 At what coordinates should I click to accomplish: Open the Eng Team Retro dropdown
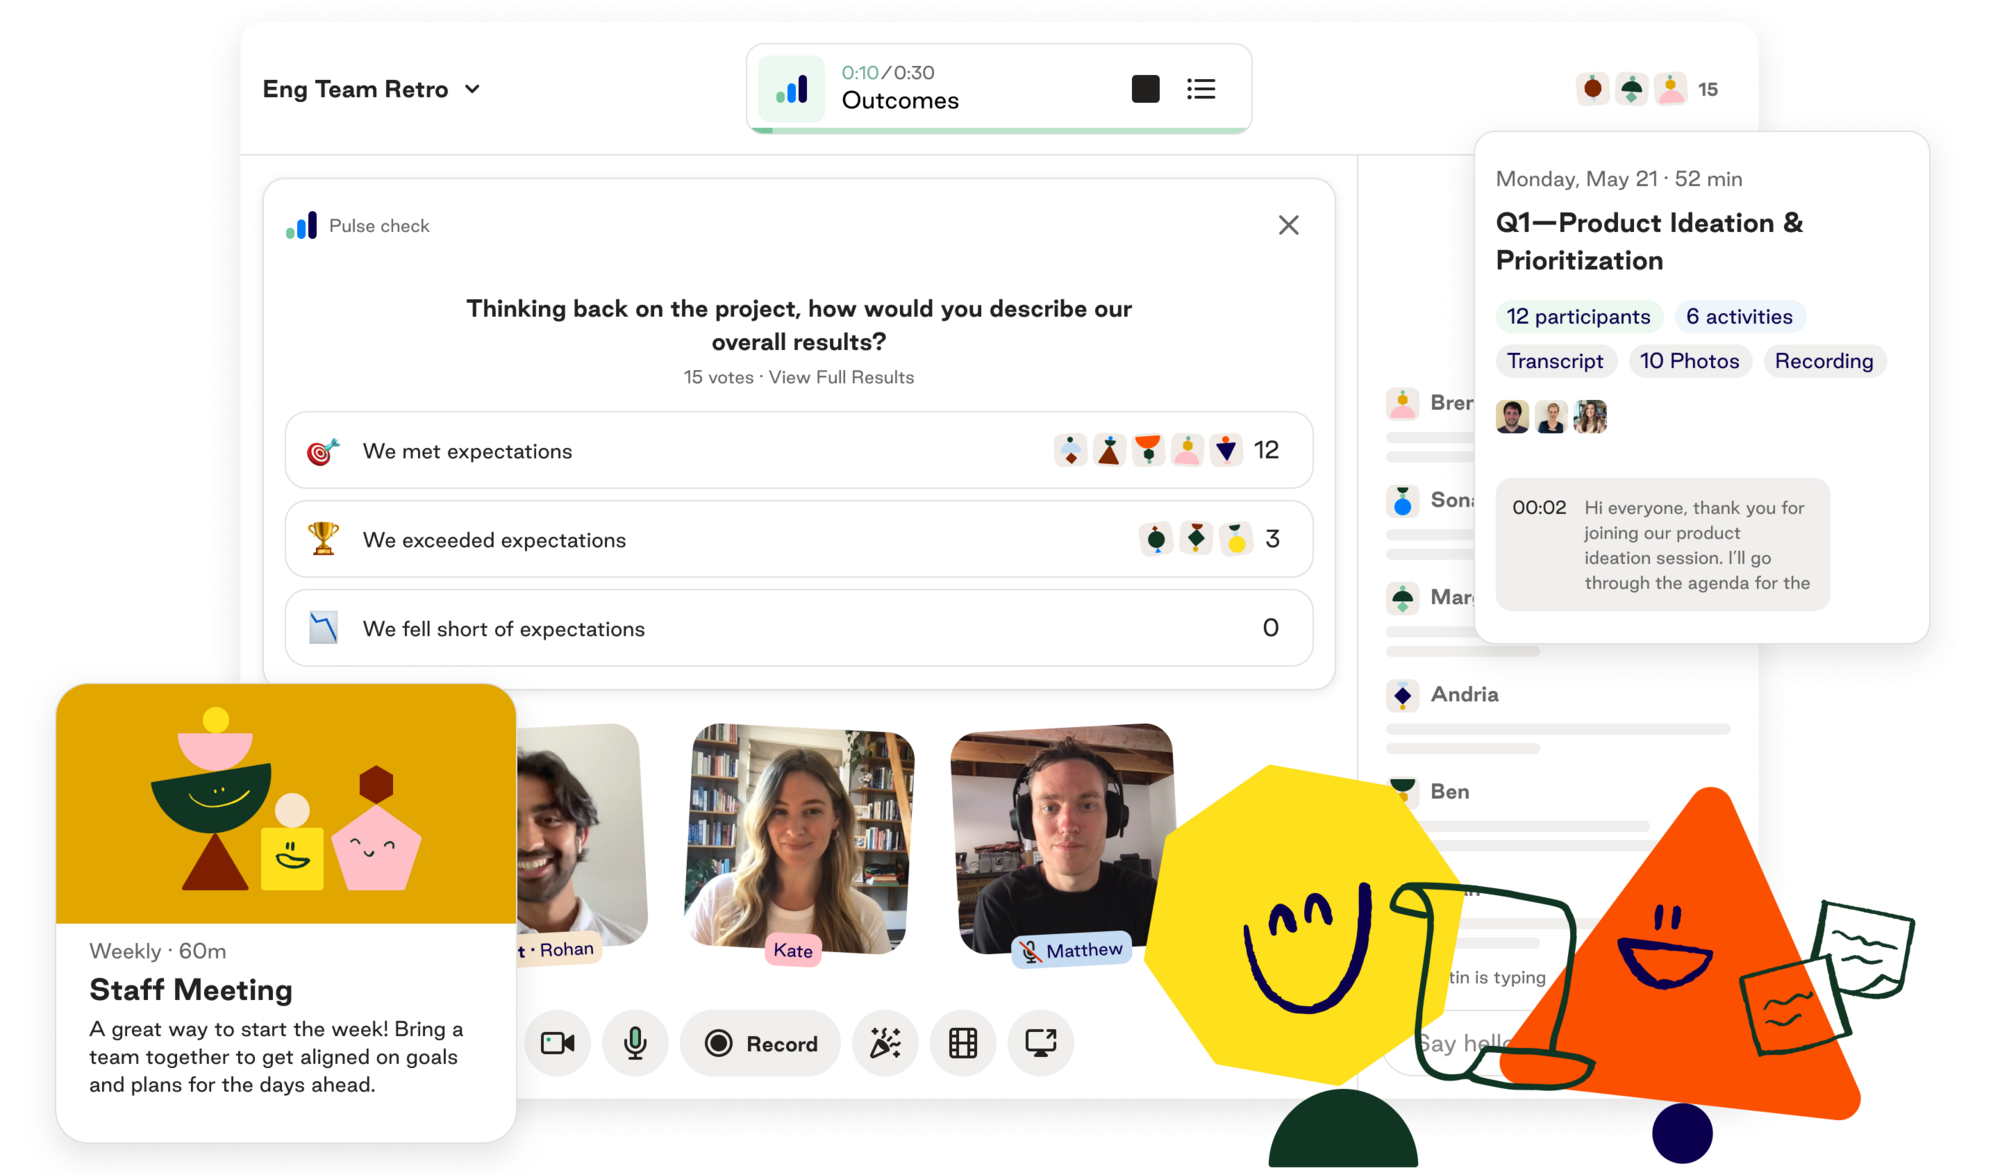371,89
